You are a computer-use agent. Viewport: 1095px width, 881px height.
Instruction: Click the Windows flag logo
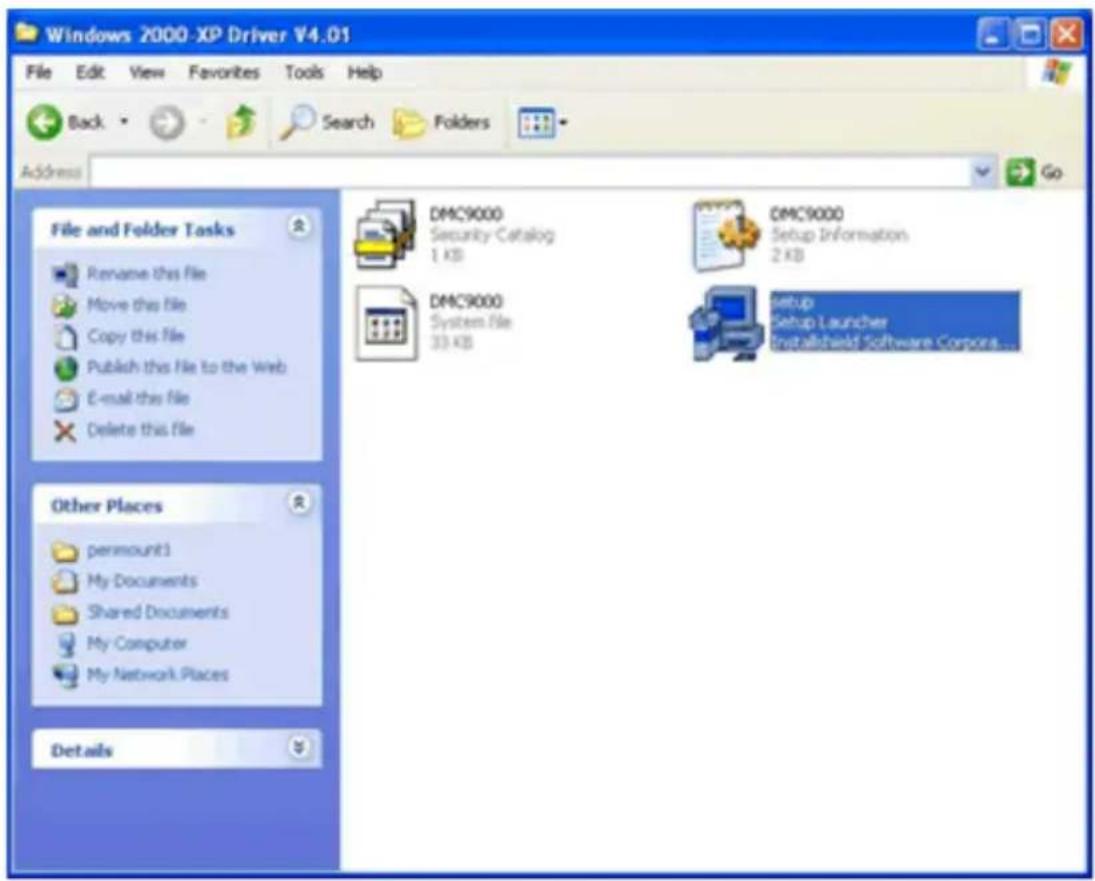(x=1057, y=72)
